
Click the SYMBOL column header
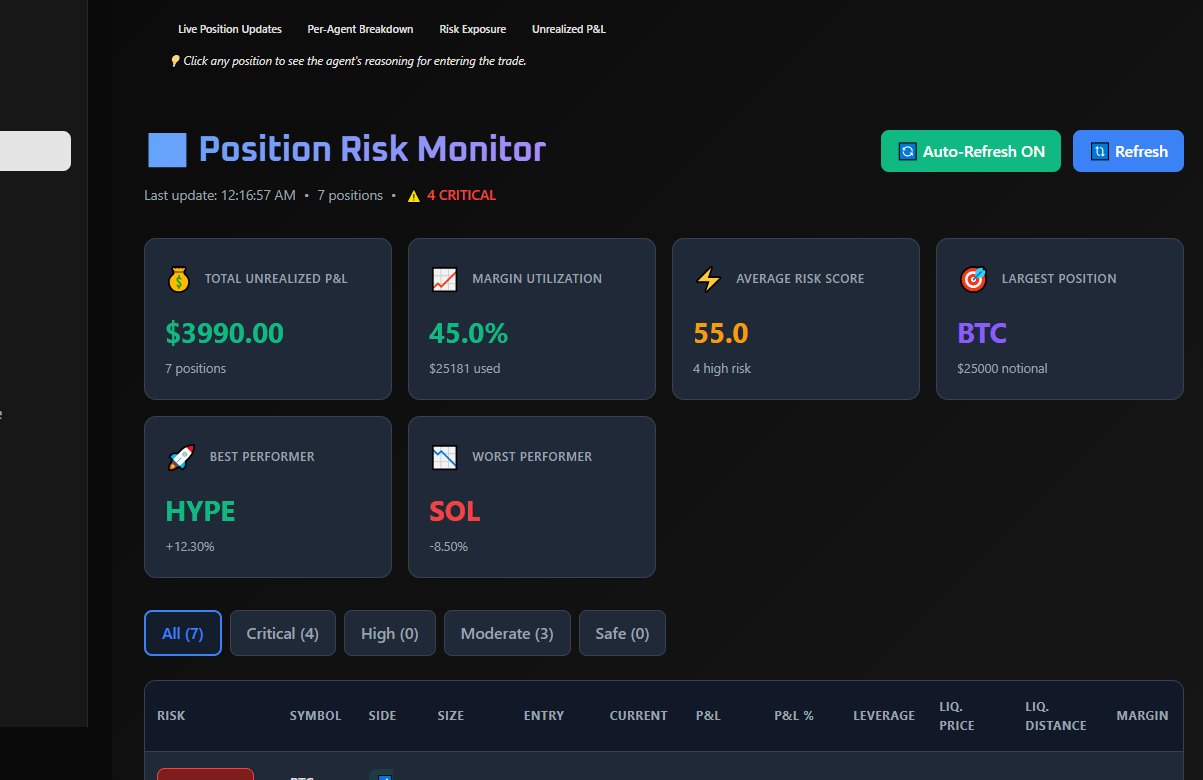(315, 716)
